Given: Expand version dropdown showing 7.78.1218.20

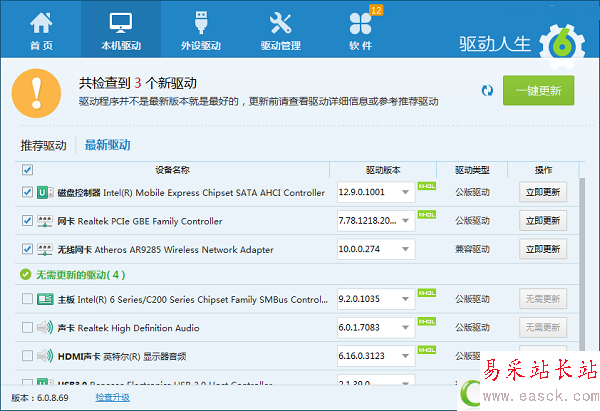Looking at the screenshot, I should pyautogui.click(x=406, y=221).
